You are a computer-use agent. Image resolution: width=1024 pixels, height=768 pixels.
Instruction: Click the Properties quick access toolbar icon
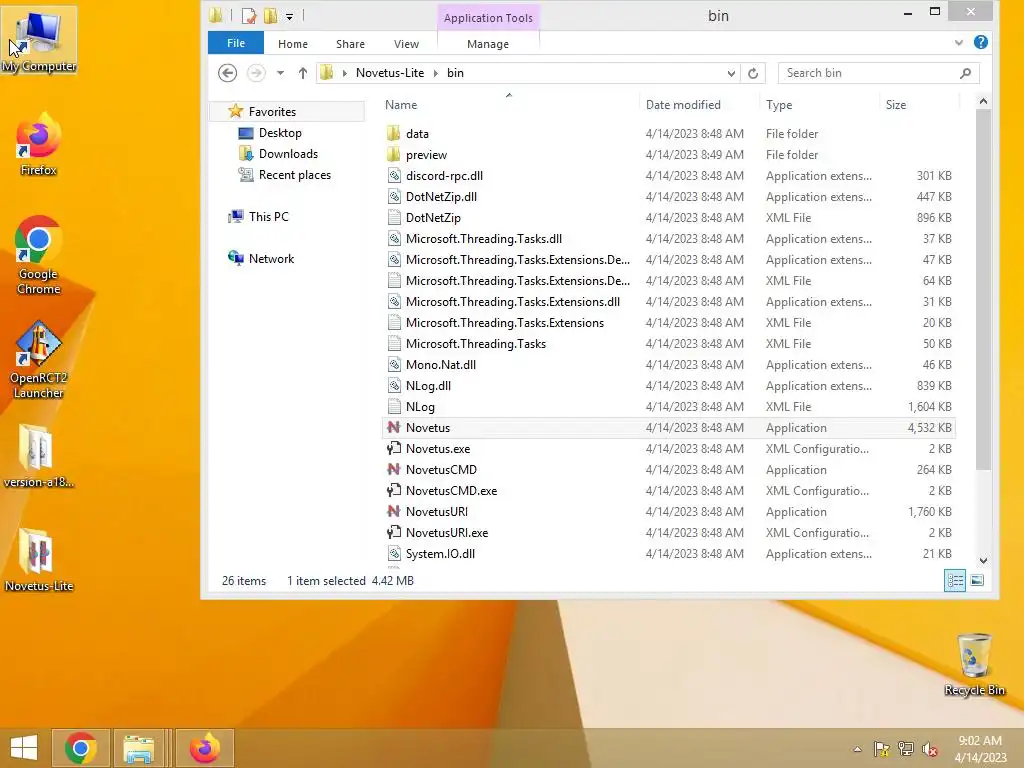coord(248,16)
